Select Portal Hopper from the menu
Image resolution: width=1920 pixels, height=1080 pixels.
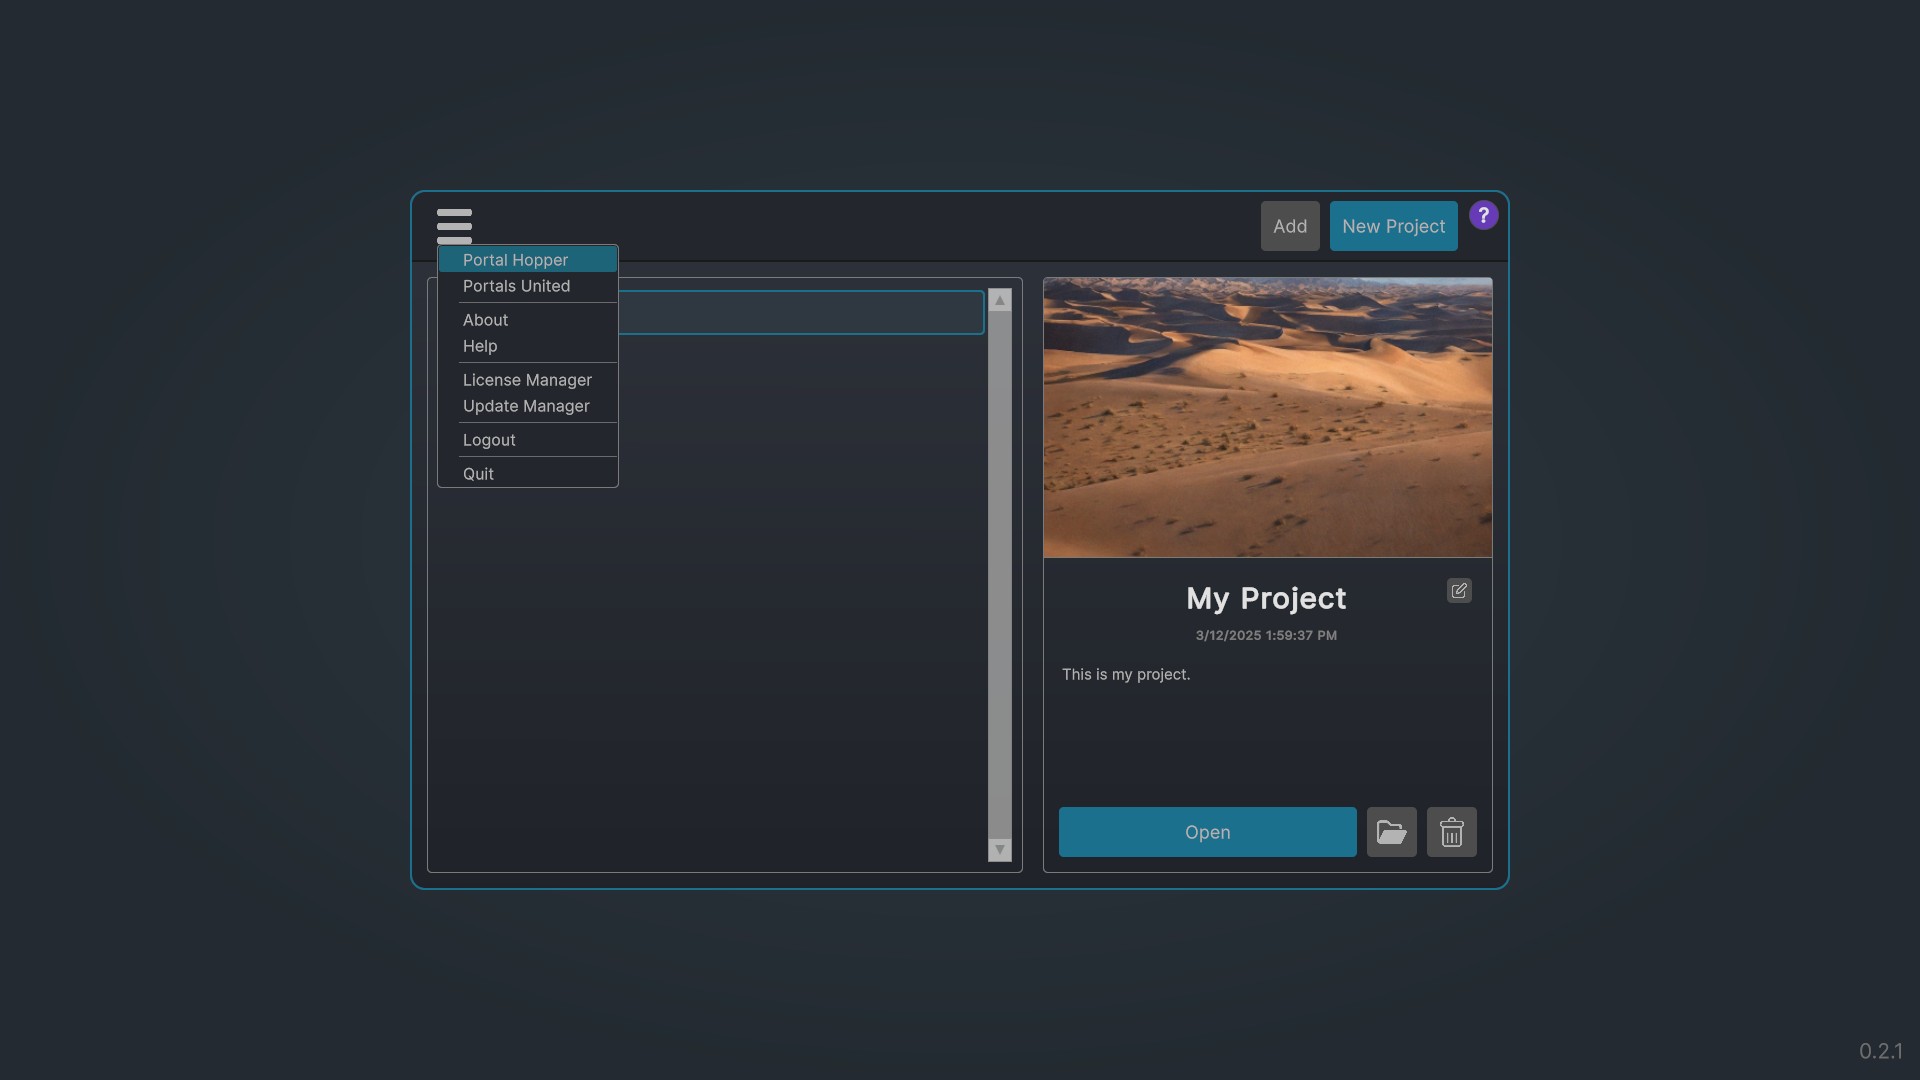pyautogui.click(x=514, y=260)
